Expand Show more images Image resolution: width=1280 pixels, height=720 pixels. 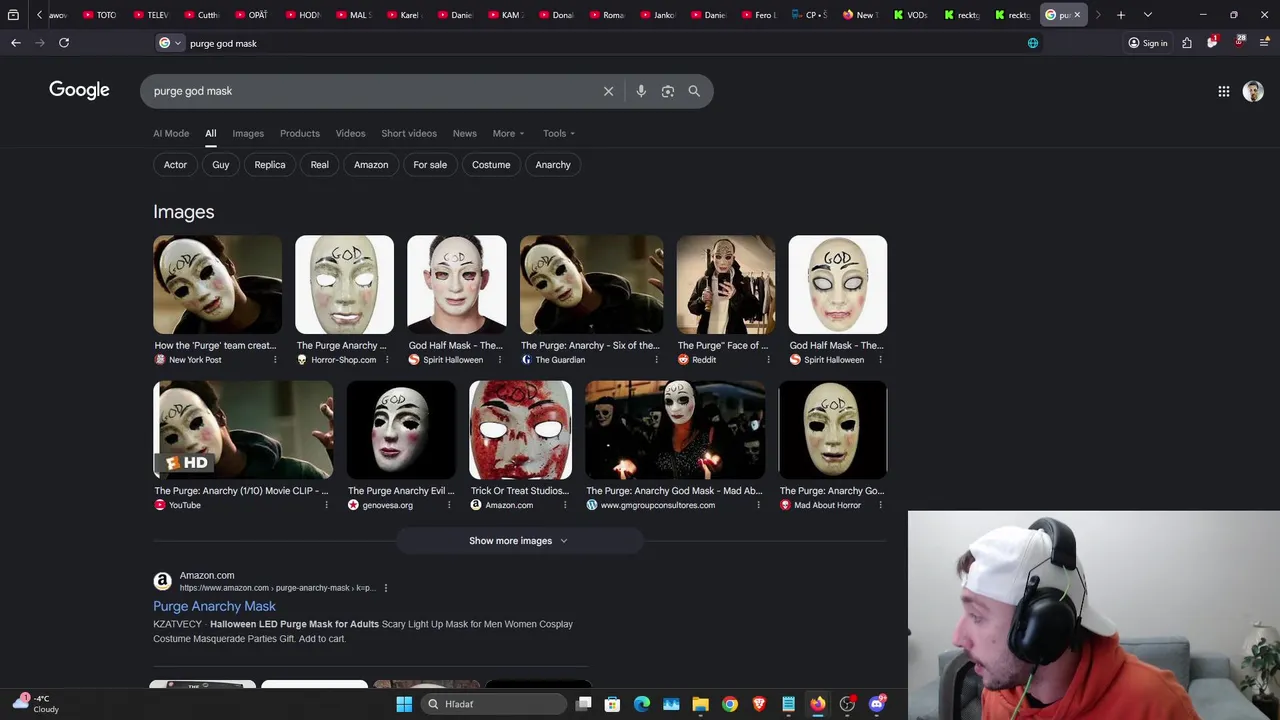coord(519,541)
